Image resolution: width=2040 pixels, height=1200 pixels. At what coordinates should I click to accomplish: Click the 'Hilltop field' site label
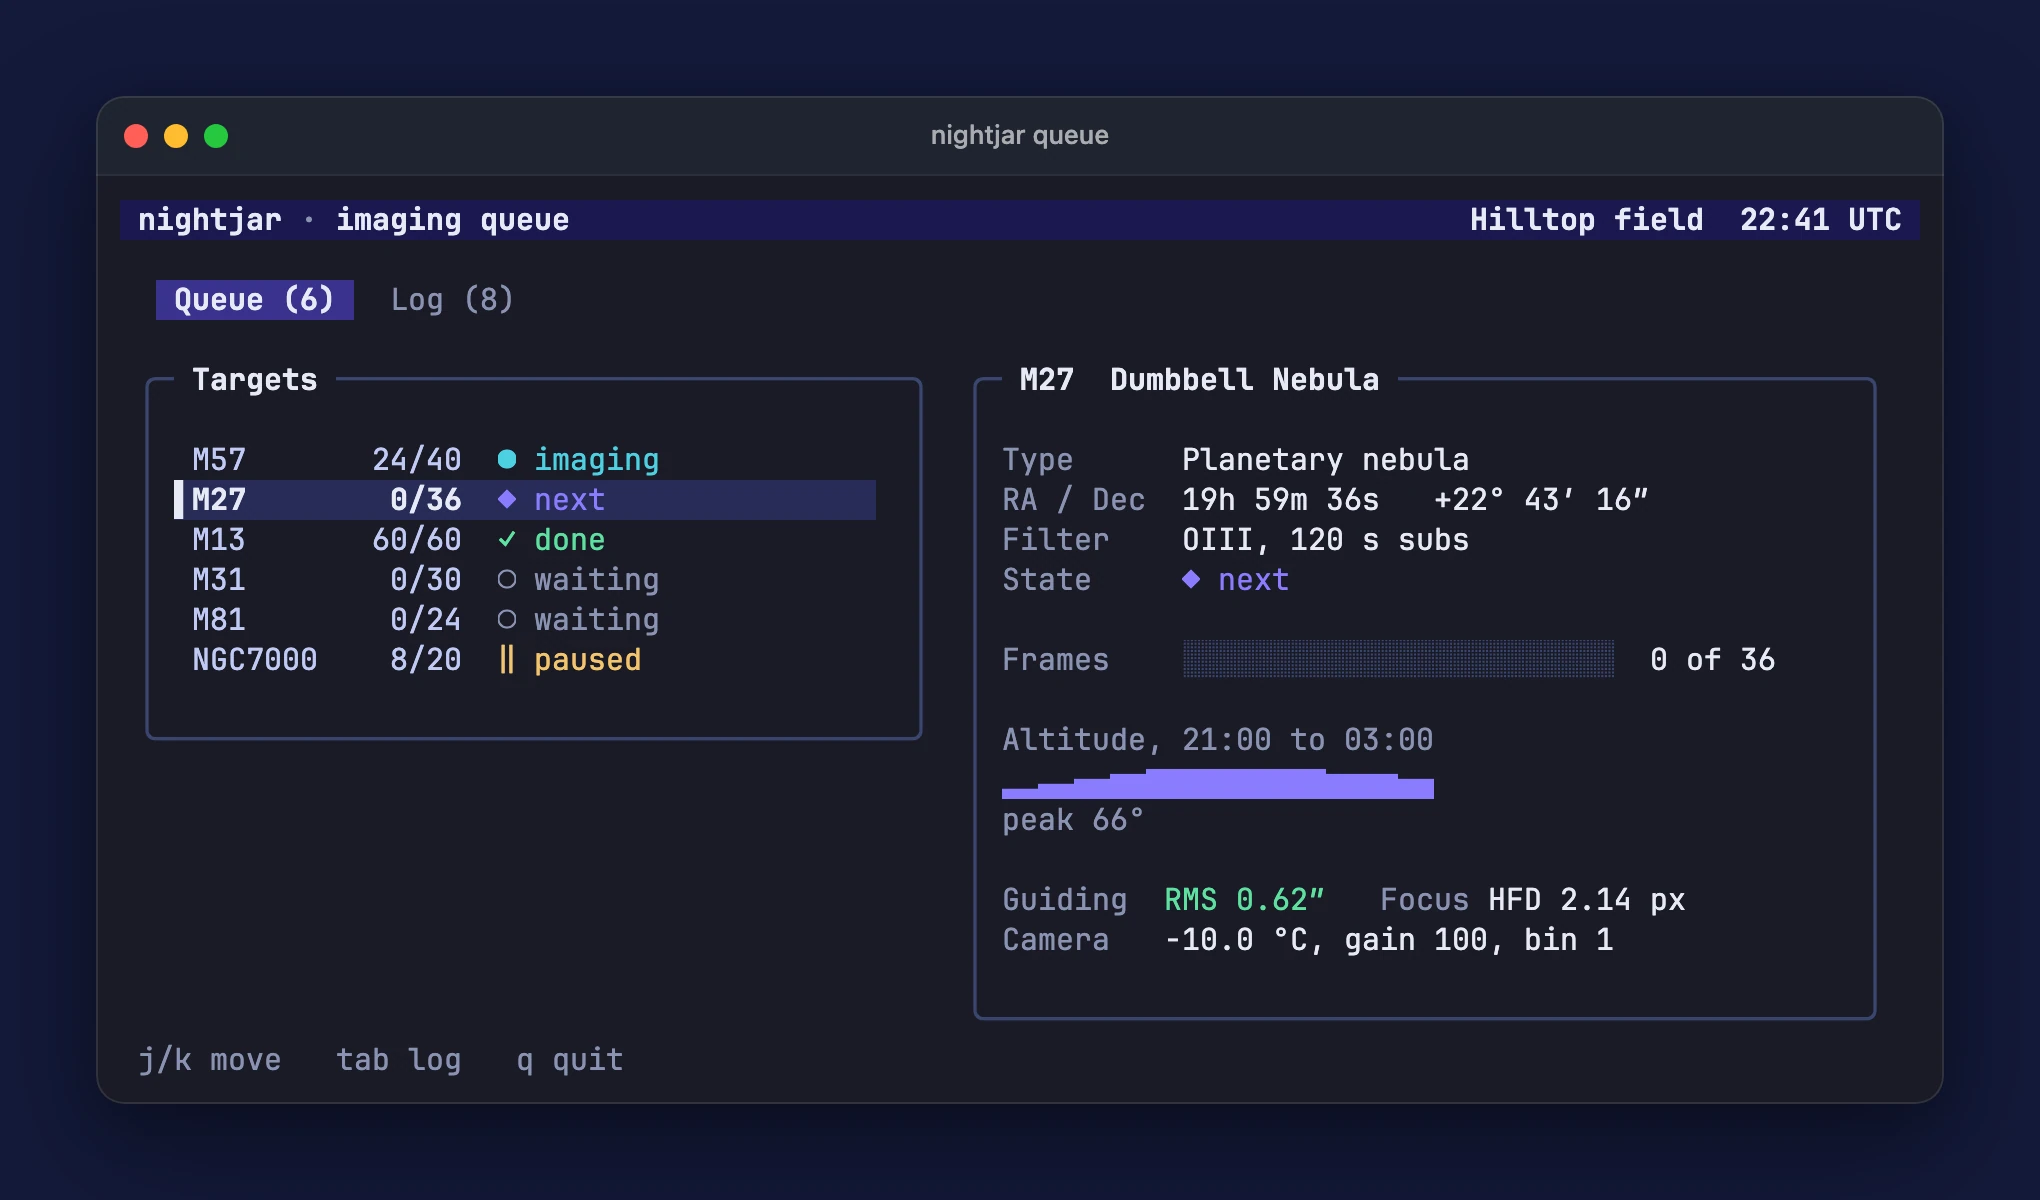(x=1587, y=219)
